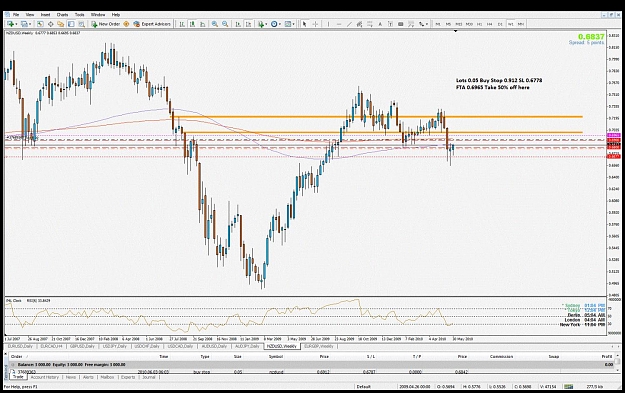
Task: Open the Periods clock icon
Action: (x=274, y=24)
